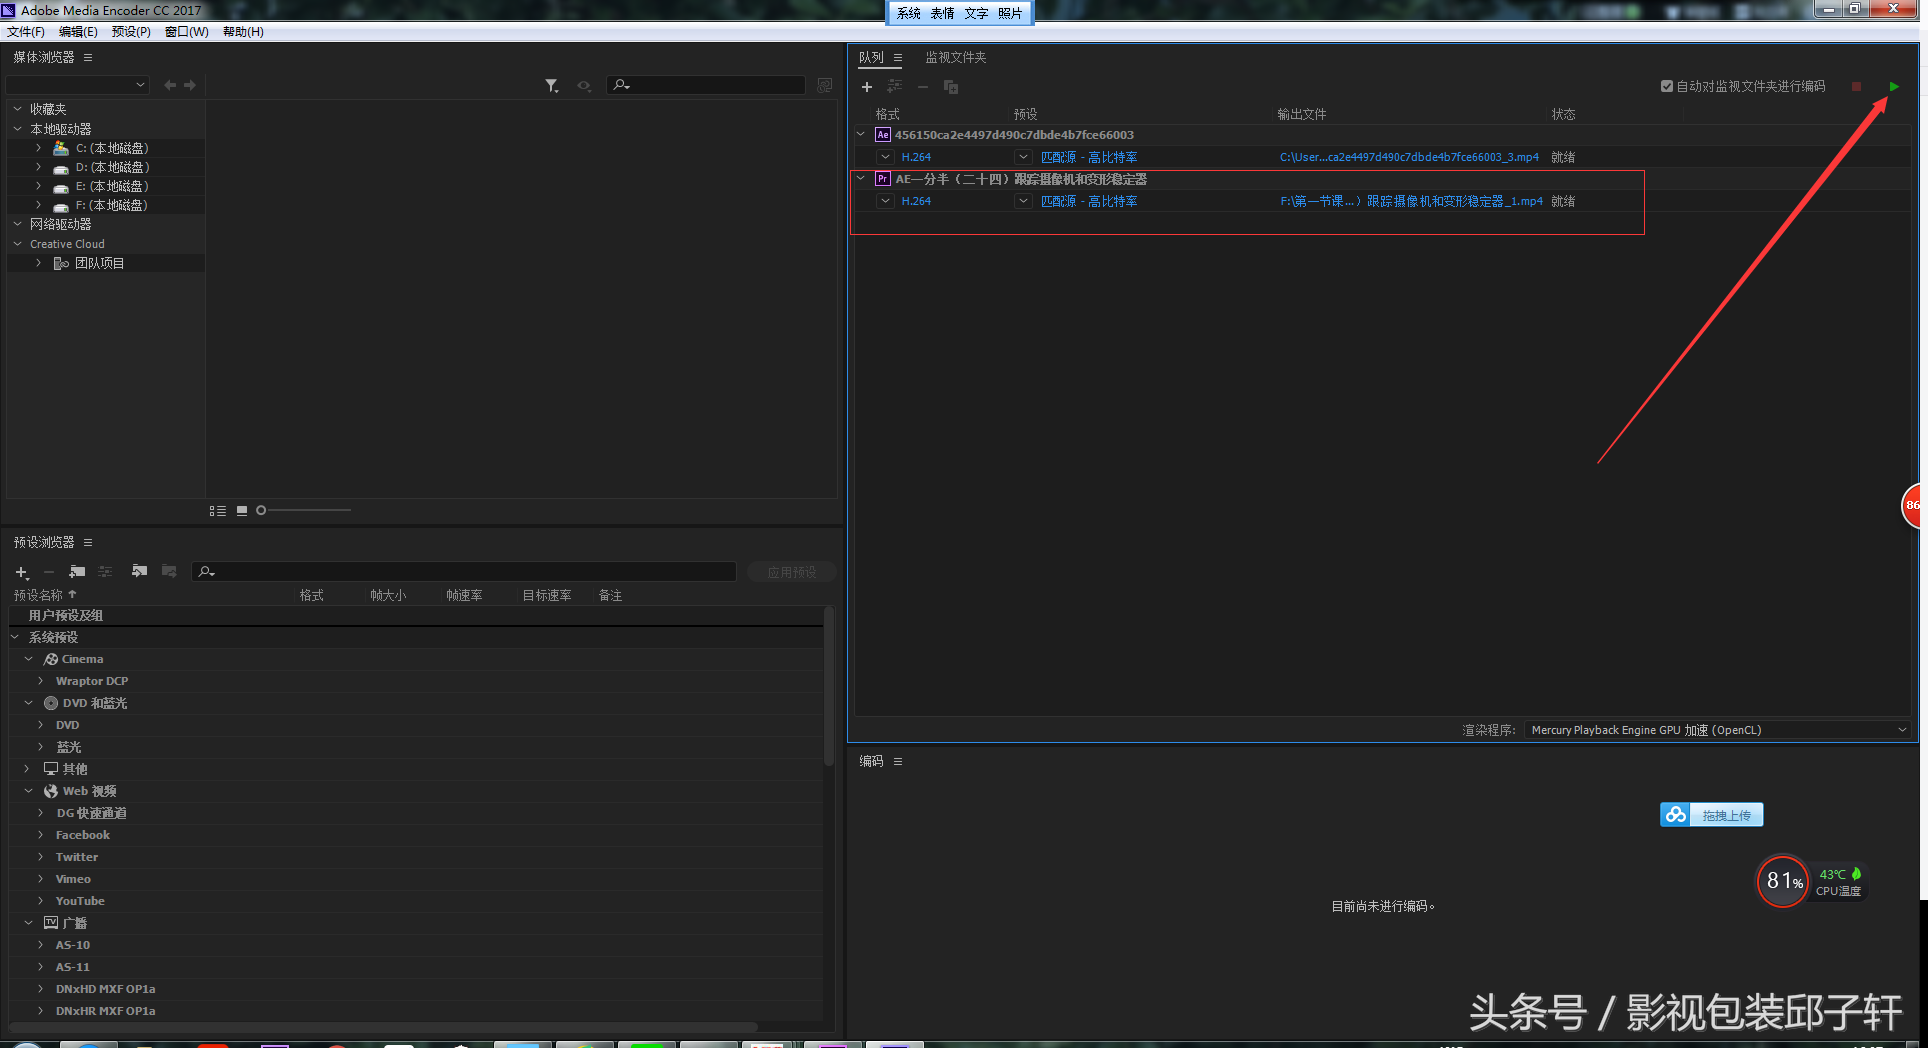Open the 预设(P) menu
This screenshot has width=1928, height=1048.
[131, 32]
